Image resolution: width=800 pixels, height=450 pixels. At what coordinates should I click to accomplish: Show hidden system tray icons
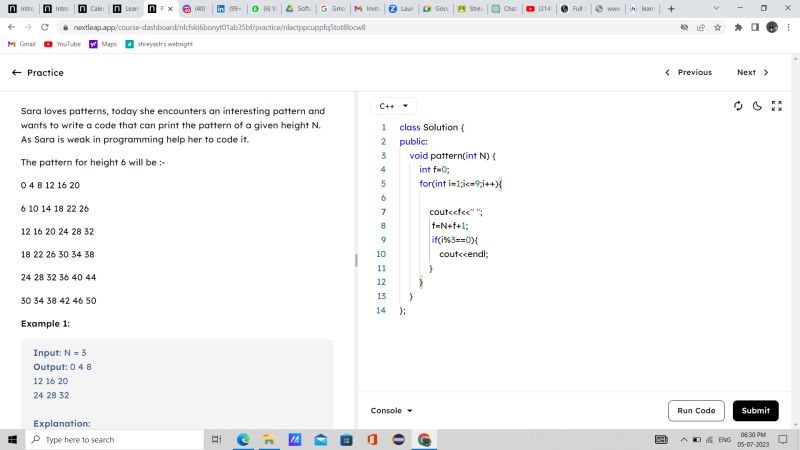pyautogui.click(x=684, y=440)
